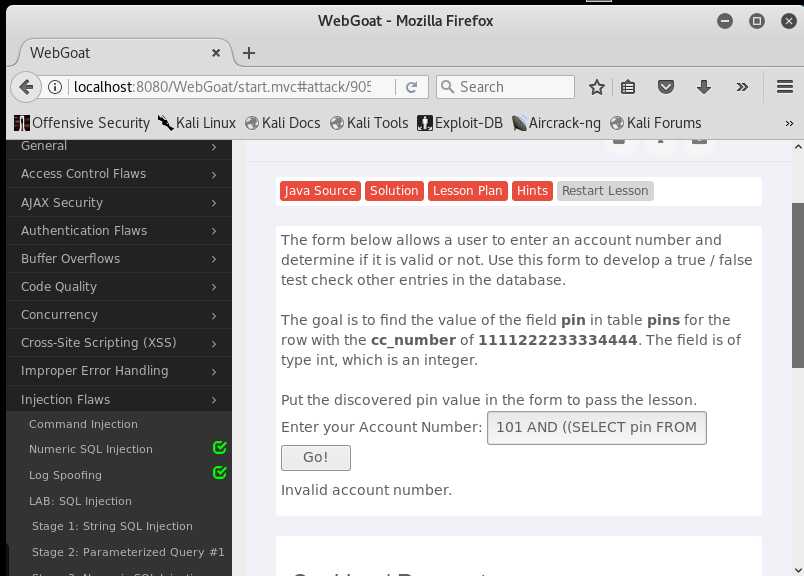The image size is (804, 576).
Task: Click the Account Number input field
Action: (596, 428)
